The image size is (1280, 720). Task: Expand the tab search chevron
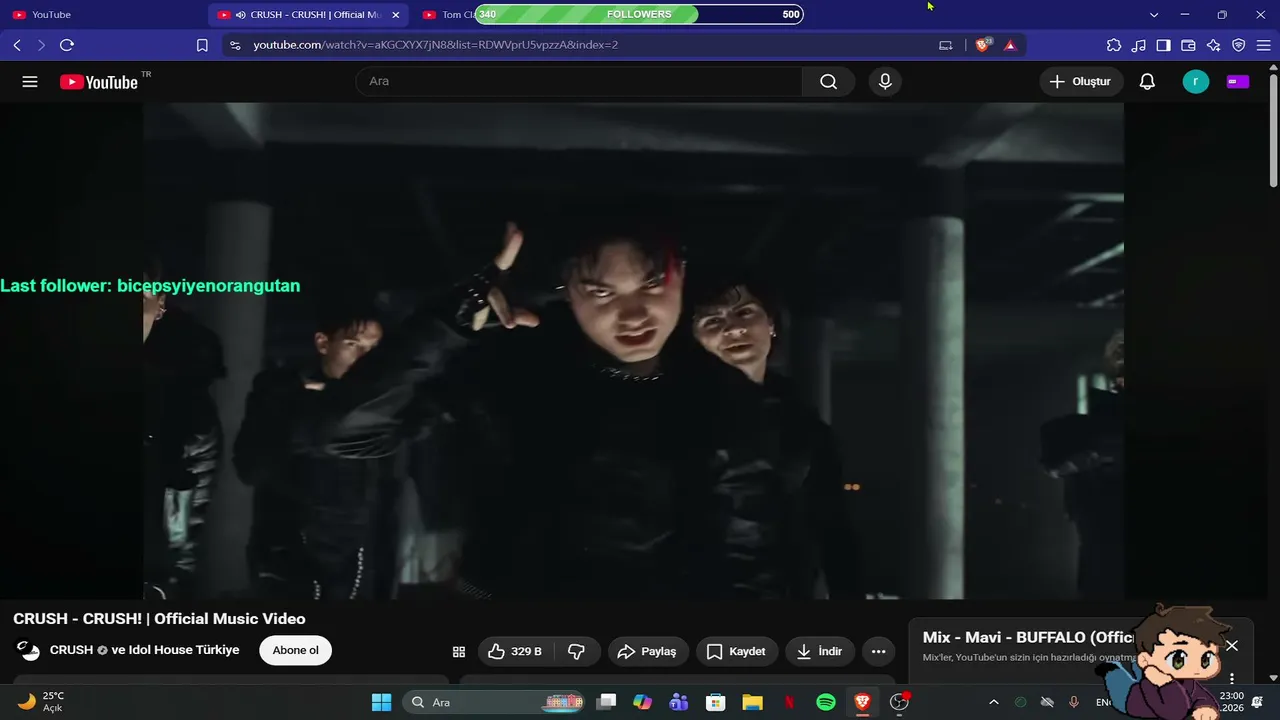[1154, 15]
